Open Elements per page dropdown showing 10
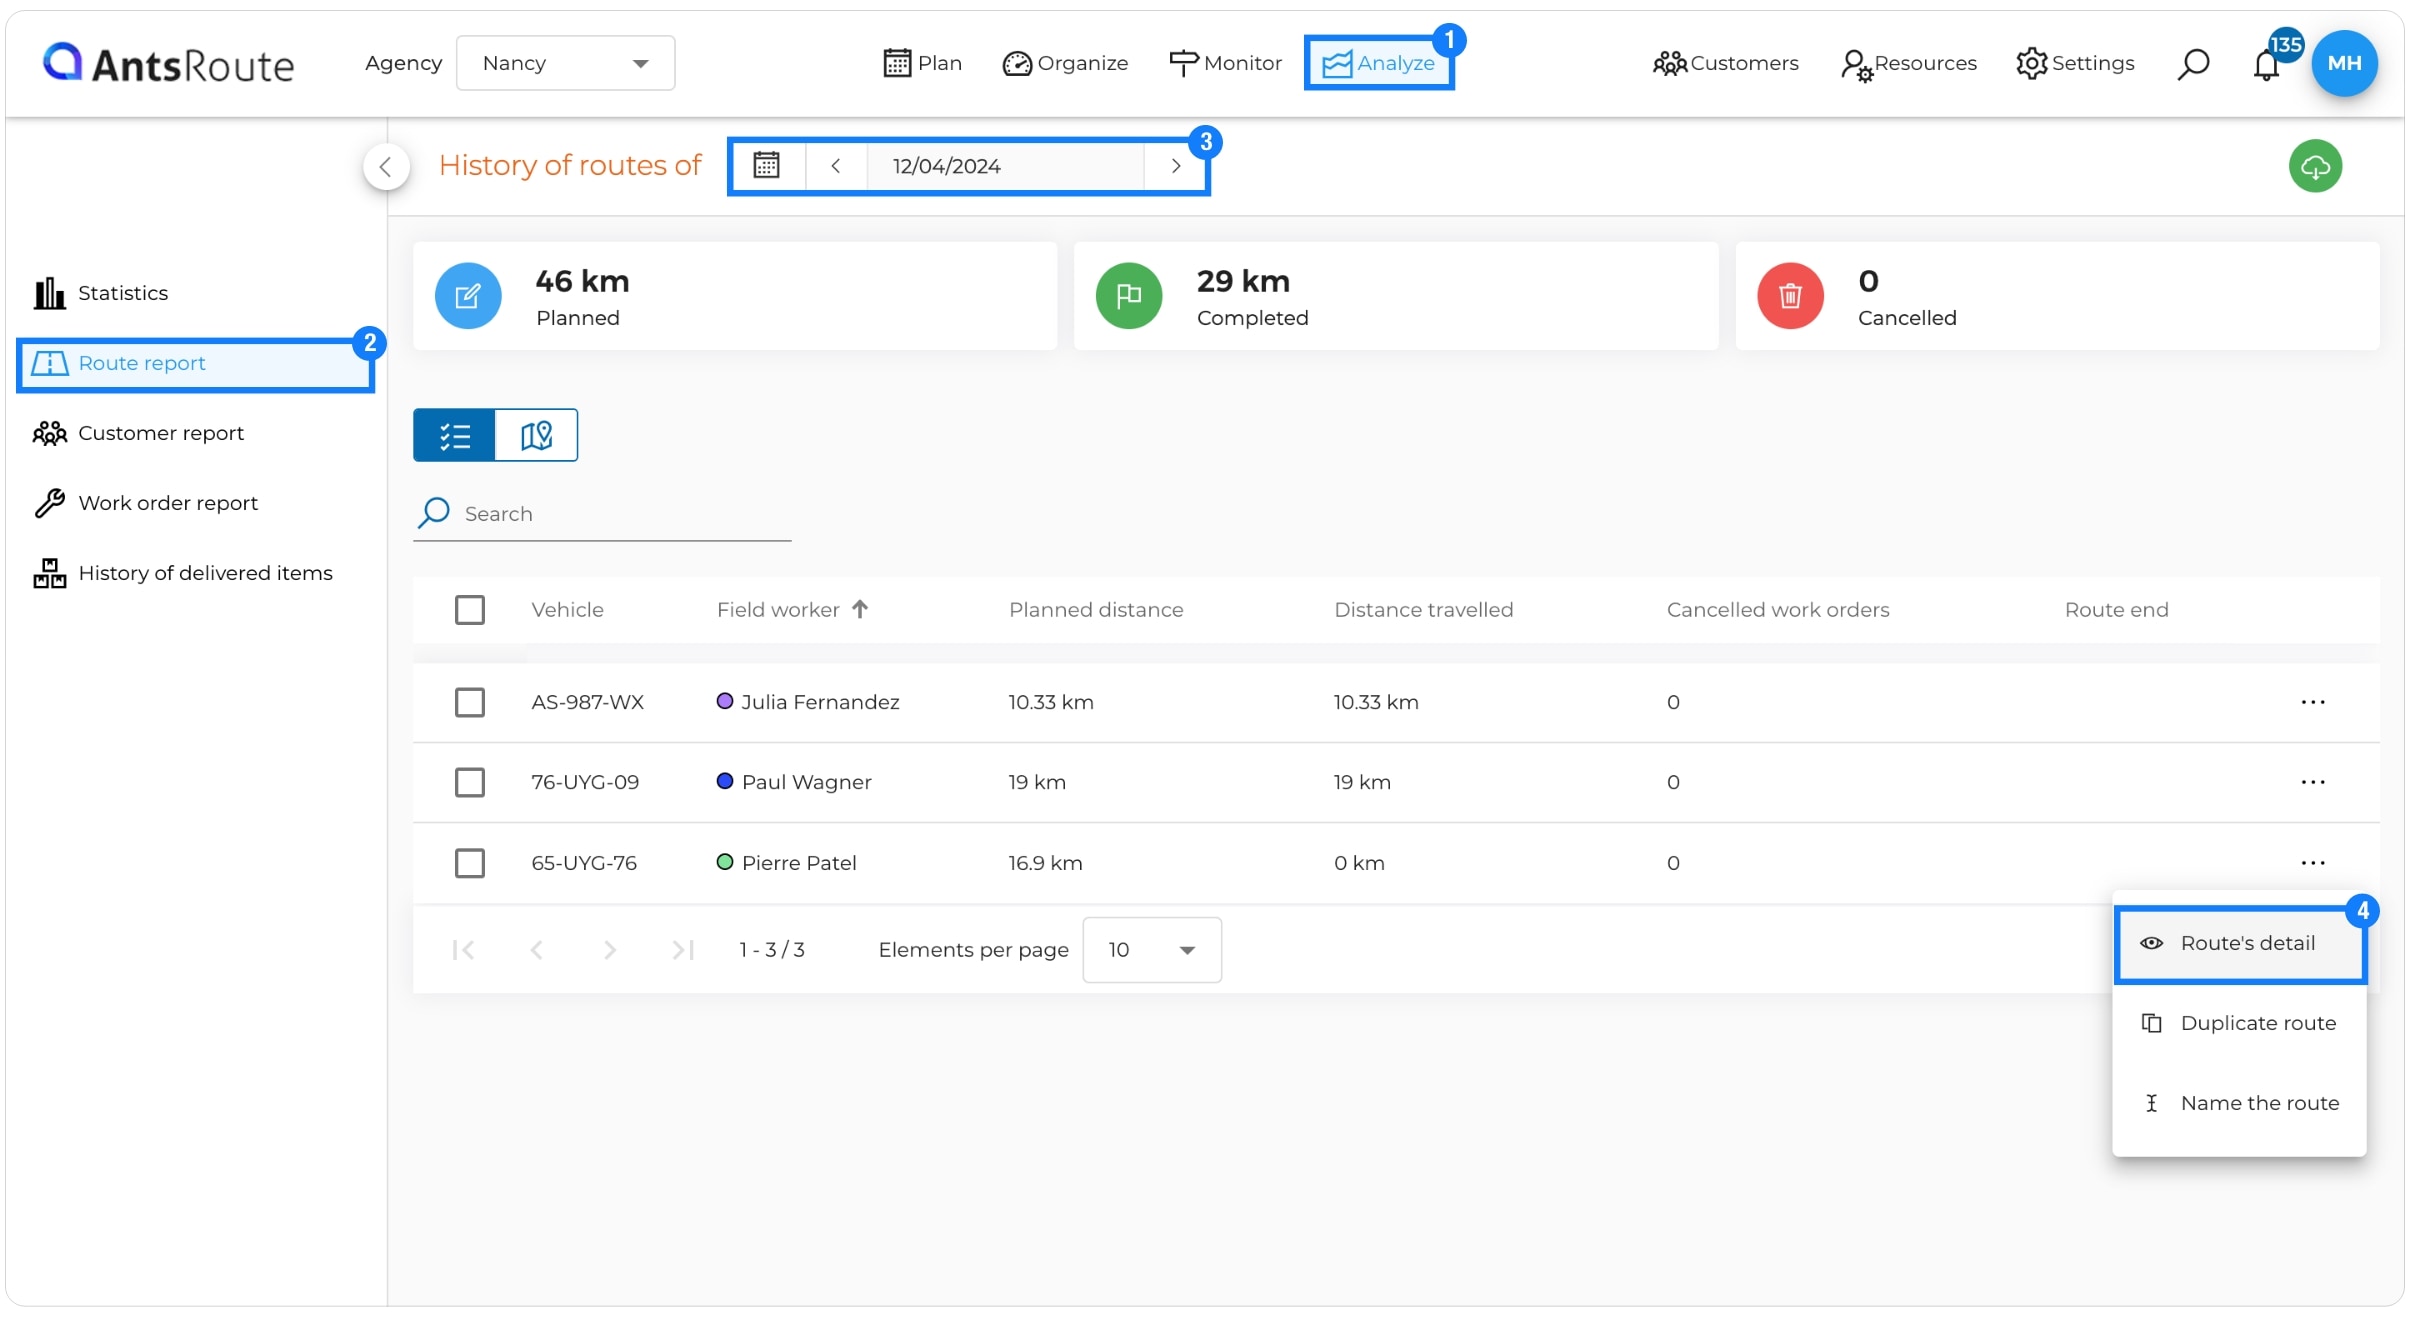 pyautogui.click(x=1152, y=950)
